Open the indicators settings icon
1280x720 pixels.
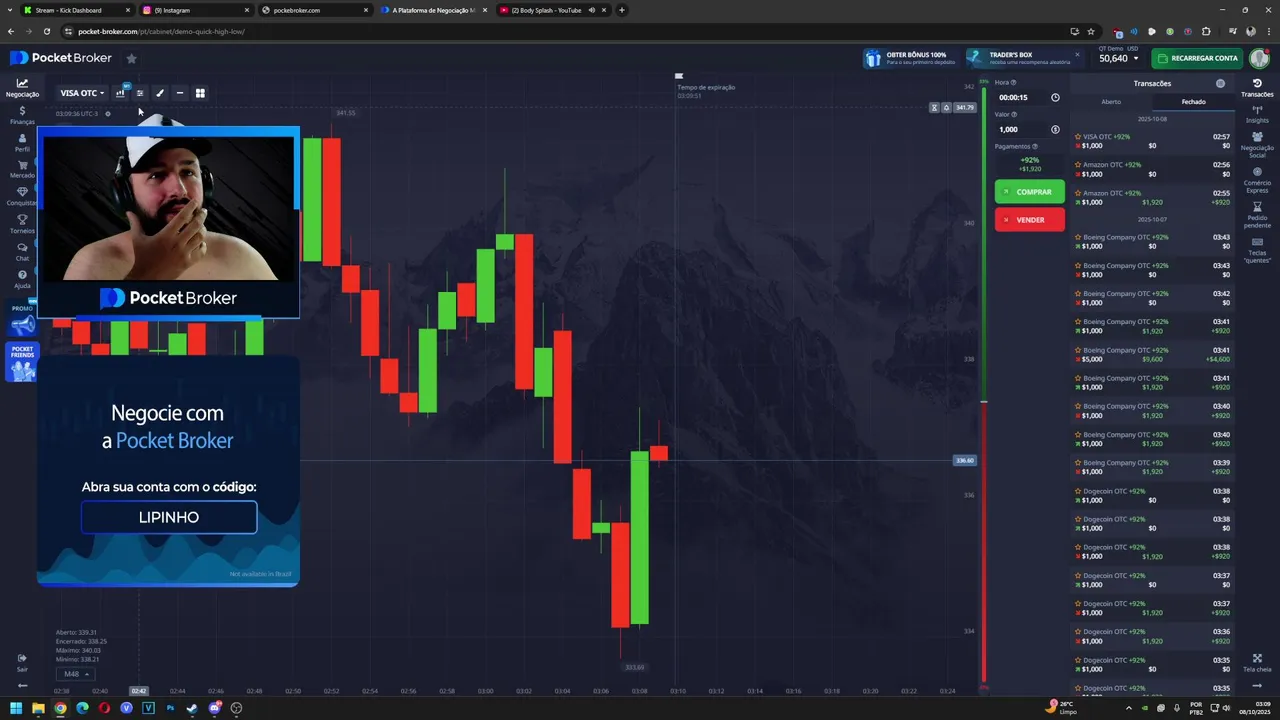pyautogui.click(x=140, y=93)
